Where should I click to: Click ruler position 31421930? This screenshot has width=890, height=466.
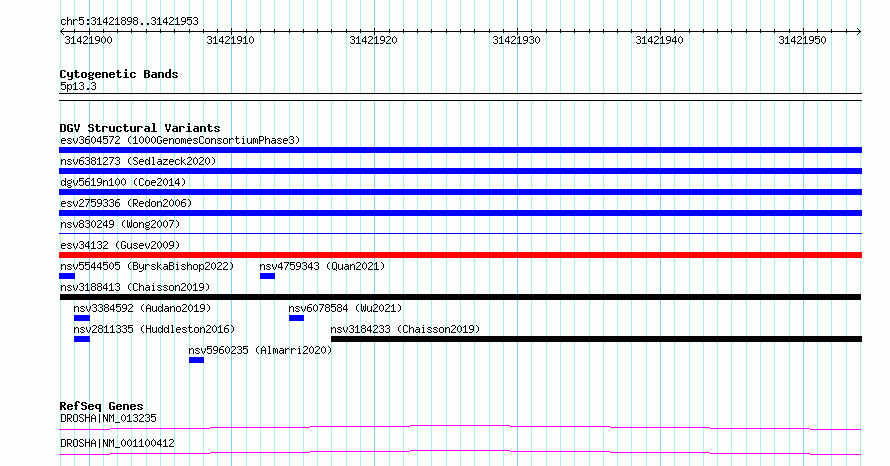click(x=517, y=40)
